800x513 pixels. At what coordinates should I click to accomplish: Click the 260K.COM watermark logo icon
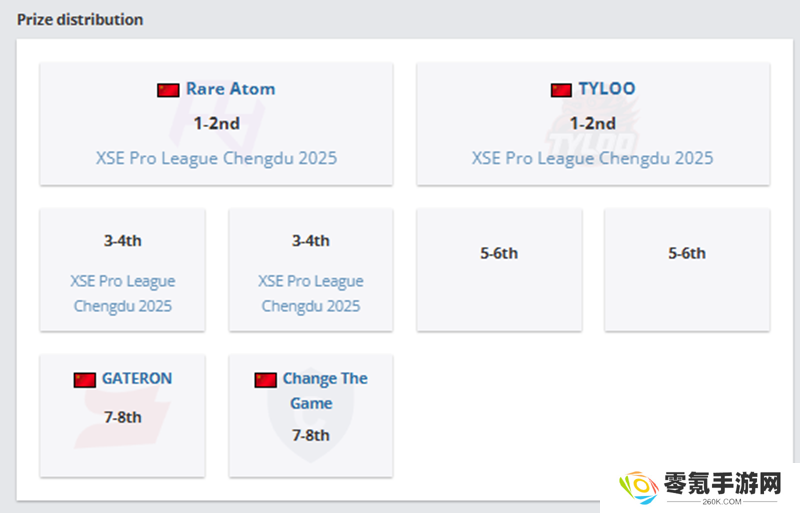coord(639,487)
